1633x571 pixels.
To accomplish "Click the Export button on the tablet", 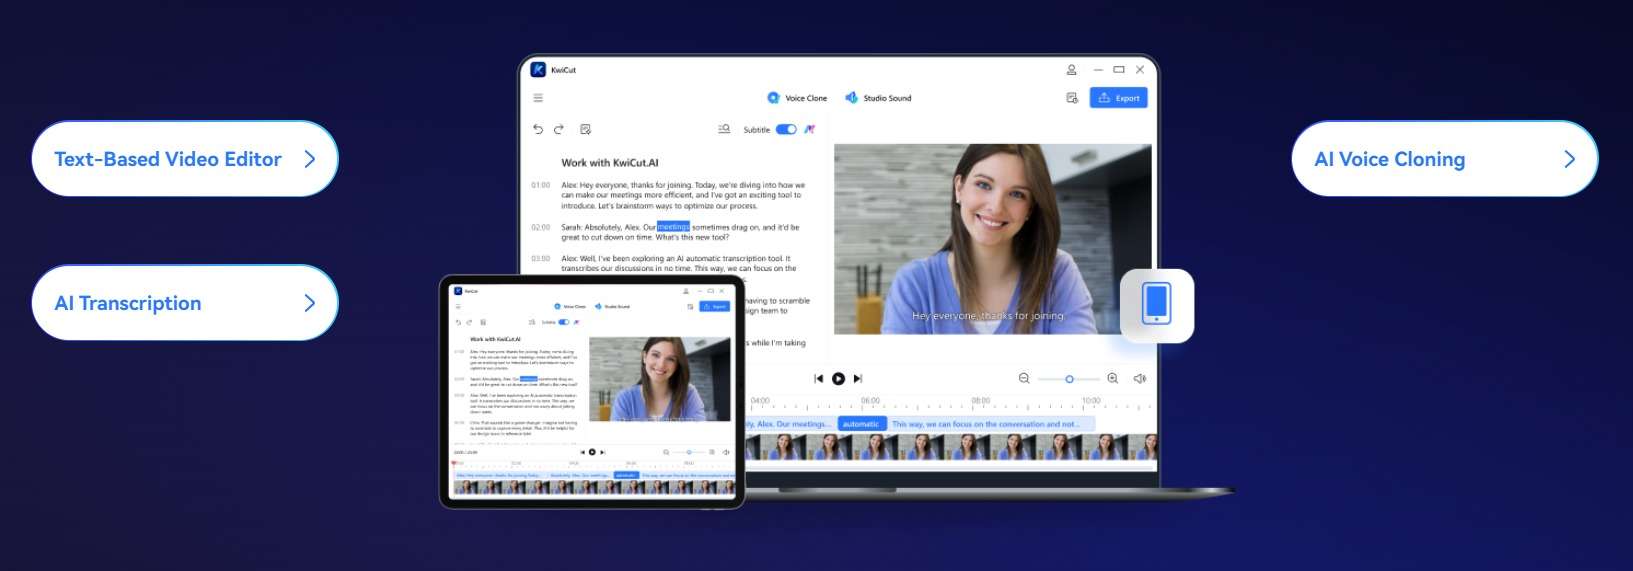I will pos(714,306).
